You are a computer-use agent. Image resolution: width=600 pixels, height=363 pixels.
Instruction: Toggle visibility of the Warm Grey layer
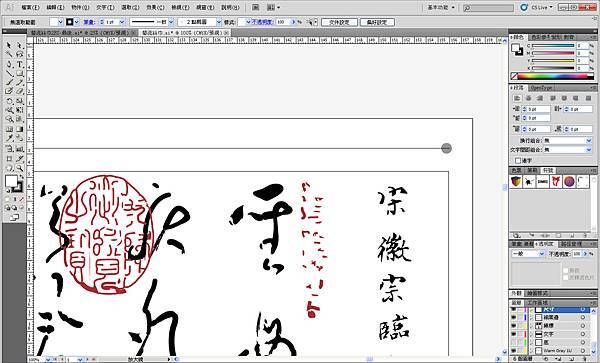(514, 350)
